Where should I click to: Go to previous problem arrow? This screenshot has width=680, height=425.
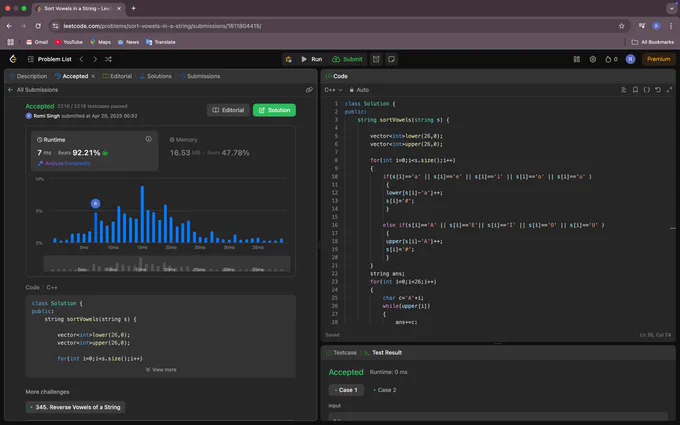coord(81,59)
